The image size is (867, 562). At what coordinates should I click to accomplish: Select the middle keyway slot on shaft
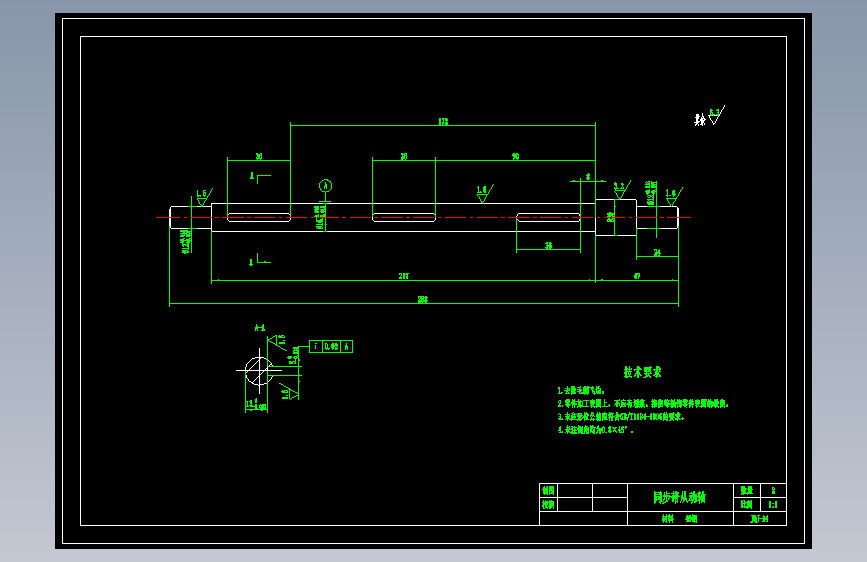[404, 217]
